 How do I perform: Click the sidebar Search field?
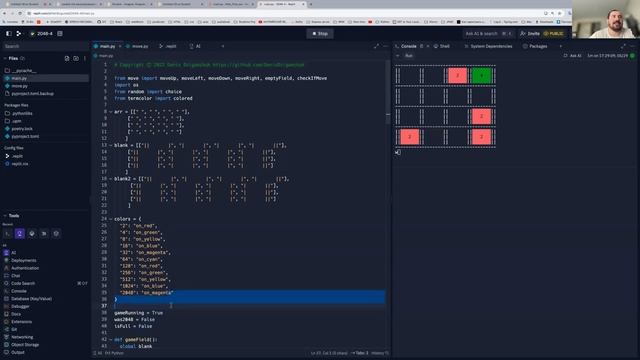click(x=45, y=47)
